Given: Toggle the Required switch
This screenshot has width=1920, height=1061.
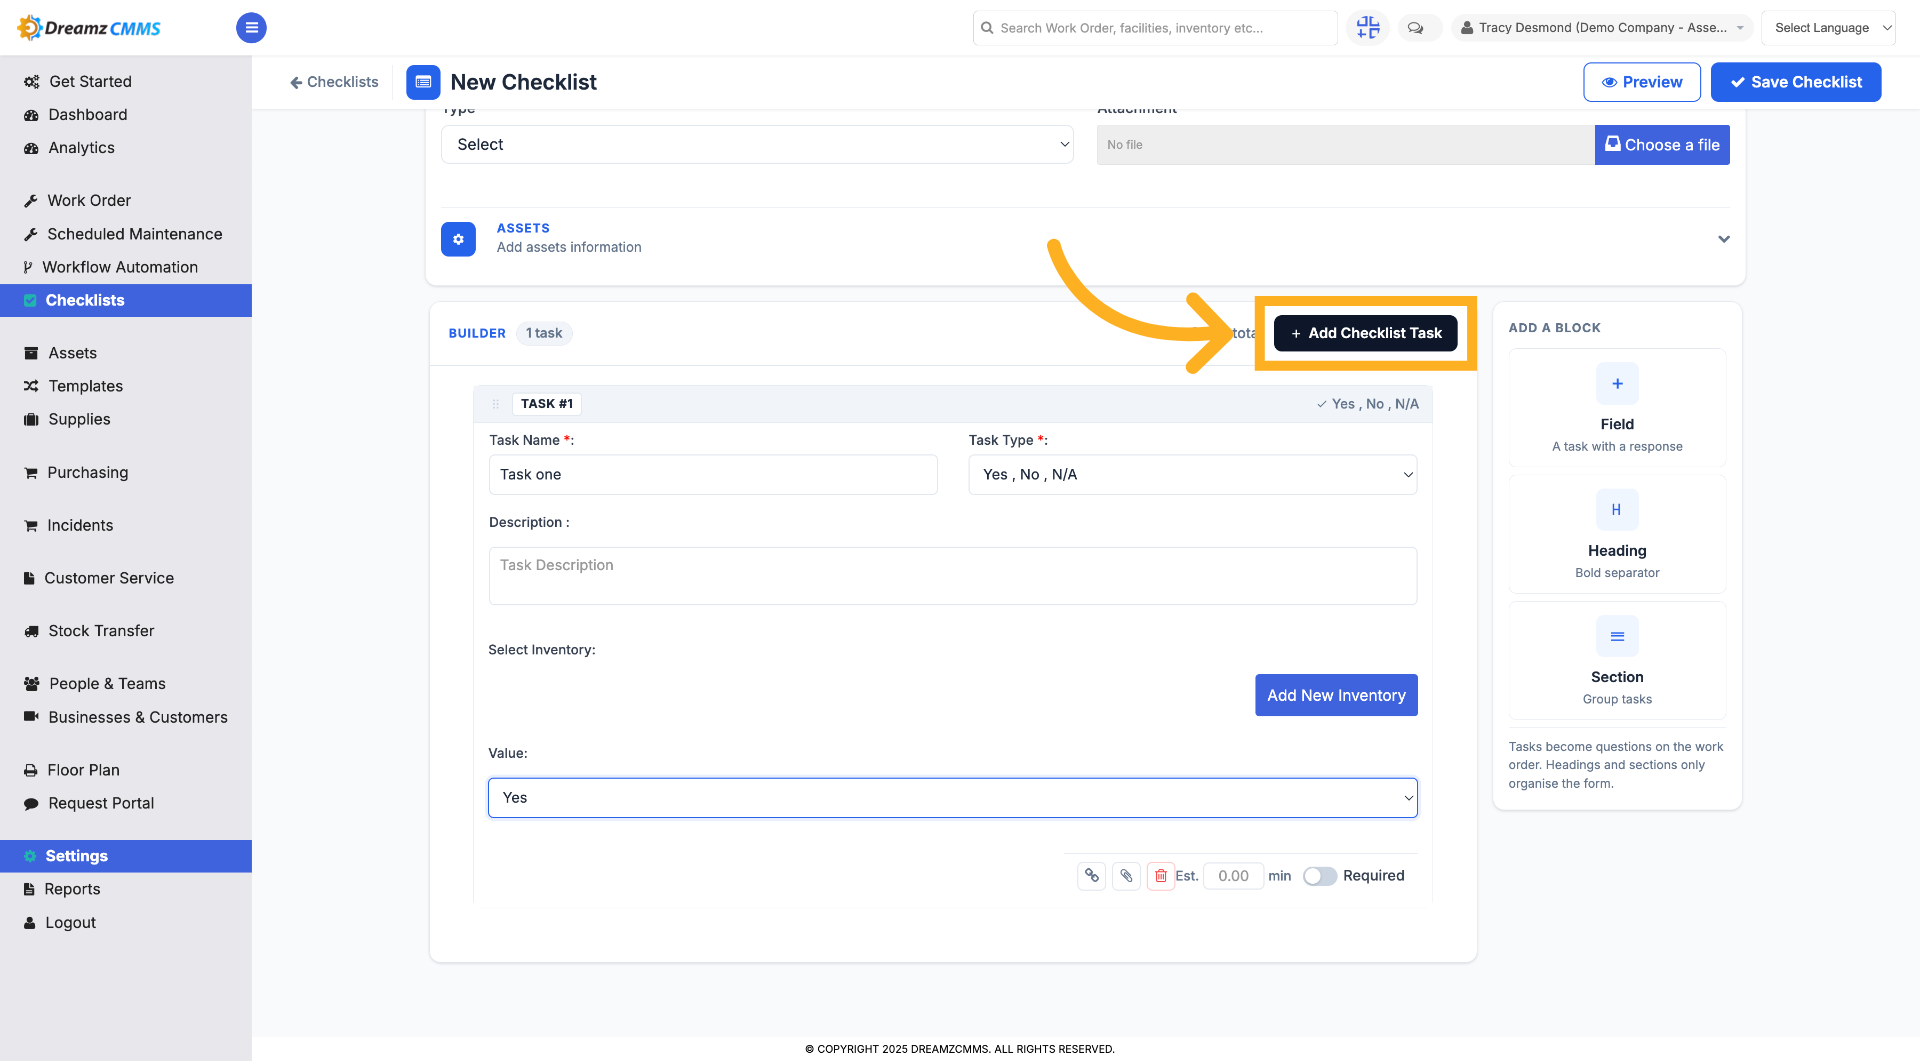Looking at the screenshot, I should [1320, 876].
